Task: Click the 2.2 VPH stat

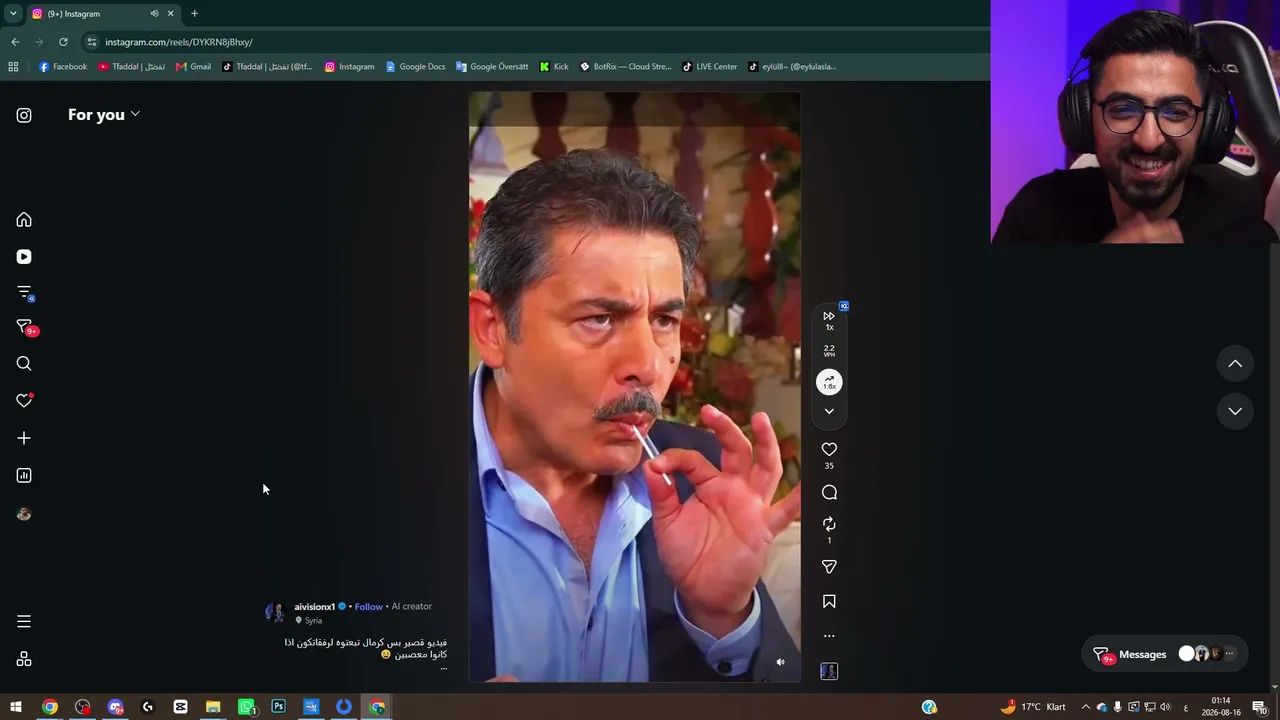Action: (829, 351)
